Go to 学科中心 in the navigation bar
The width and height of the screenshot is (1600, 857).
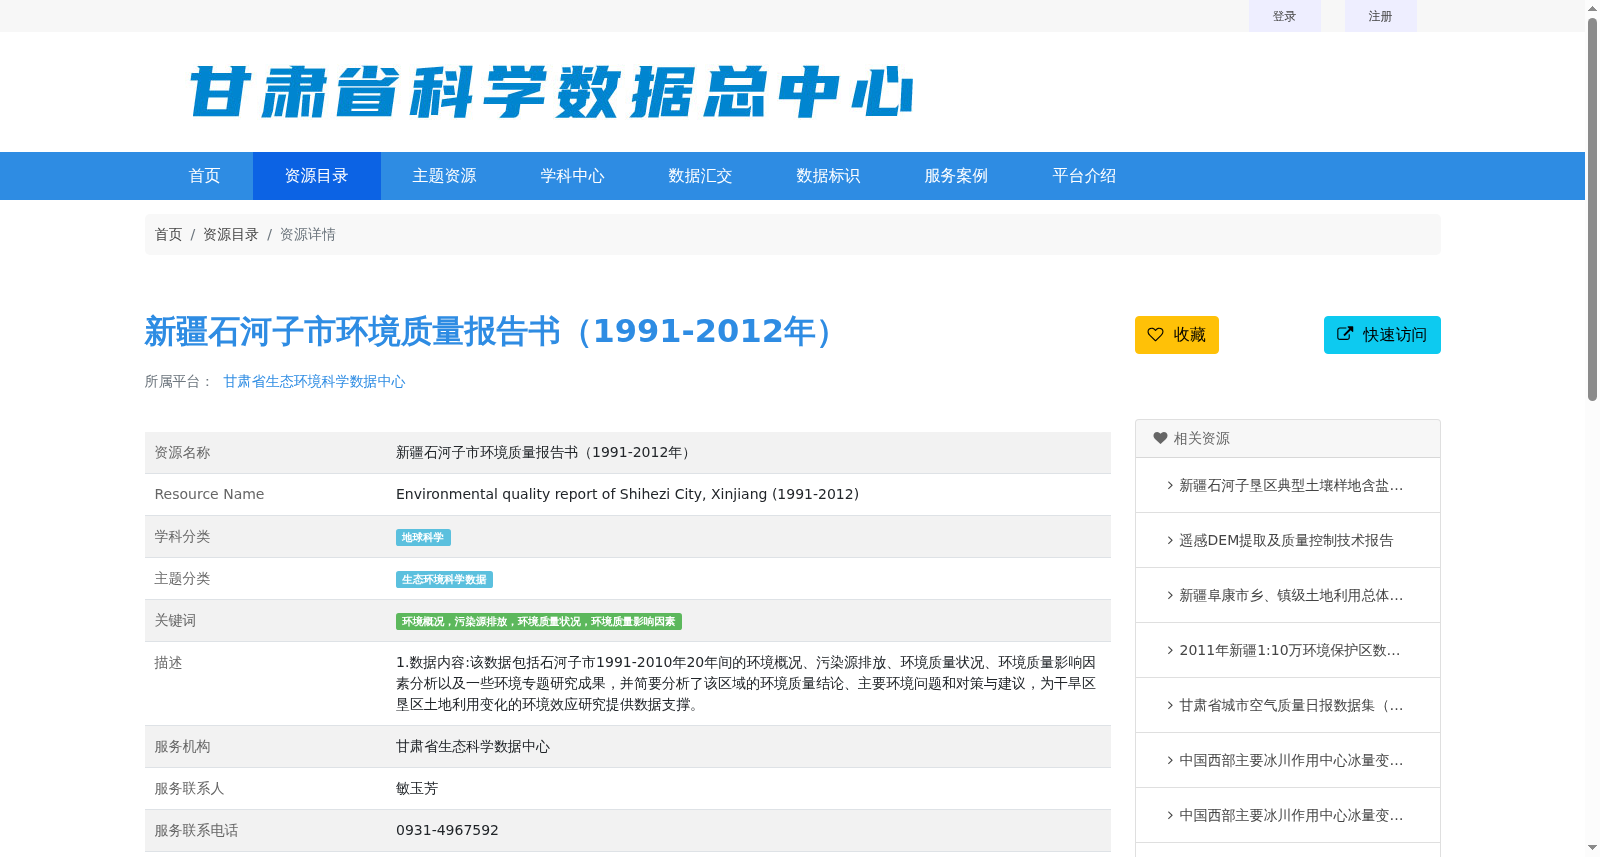[573, 176]
